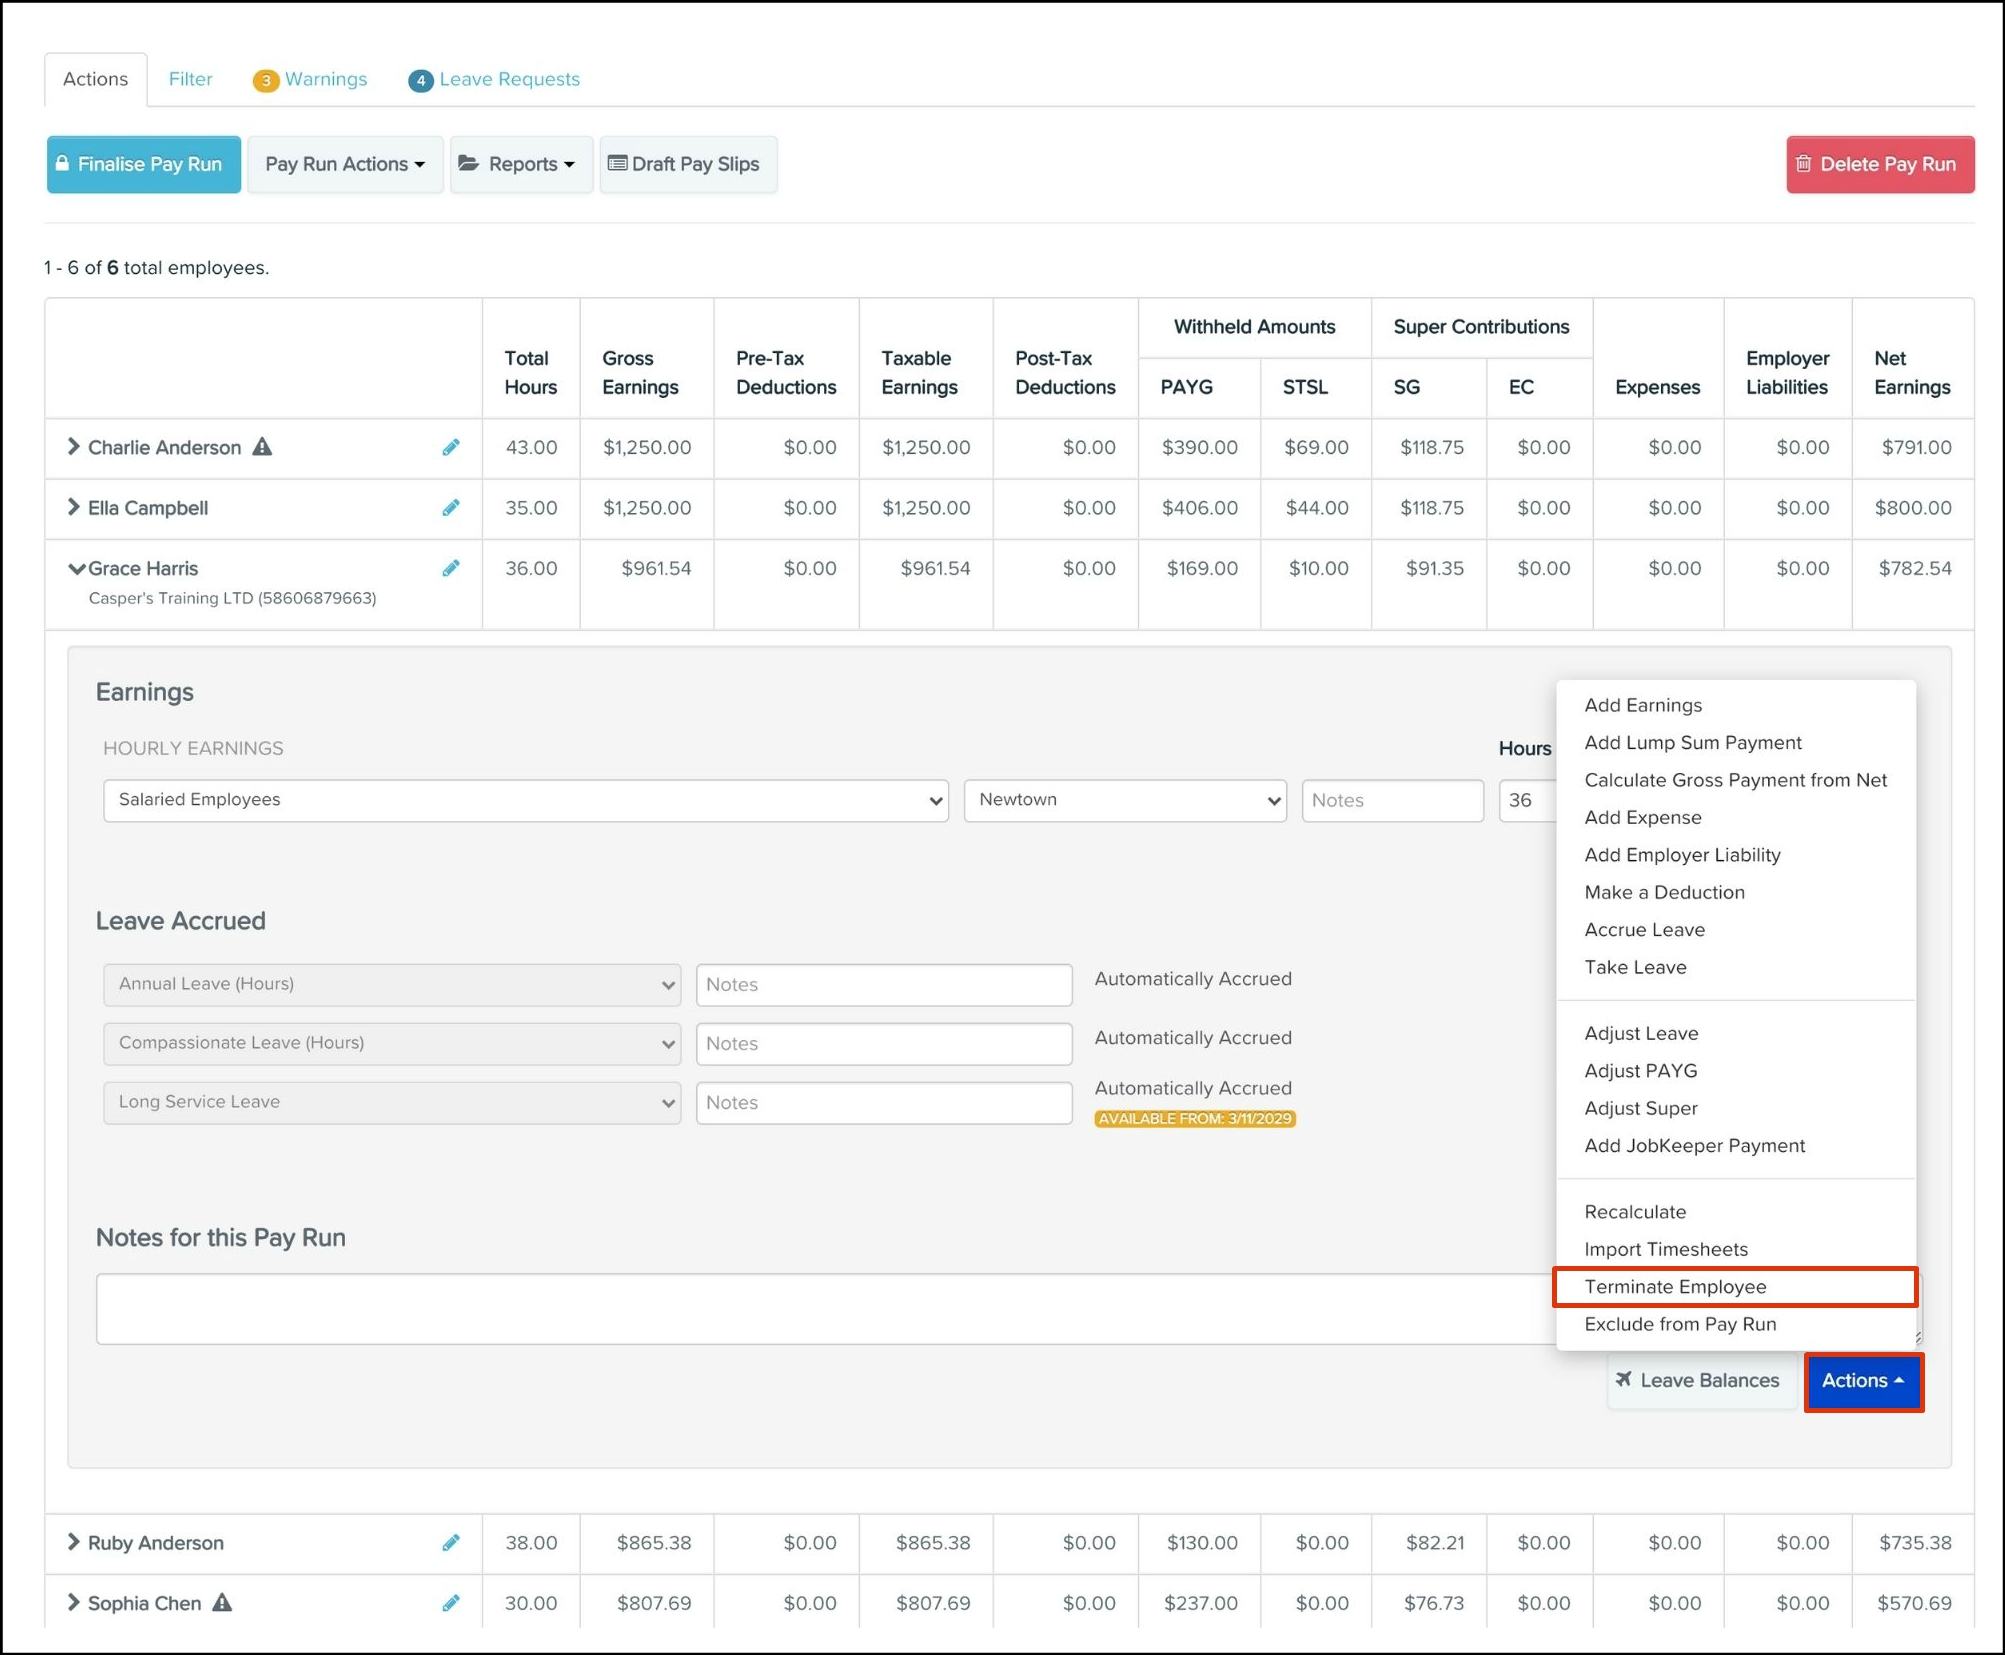Expand Charlie Anderson's pay row
The width and height of the screenshot is (2005, 1655).
73,447
